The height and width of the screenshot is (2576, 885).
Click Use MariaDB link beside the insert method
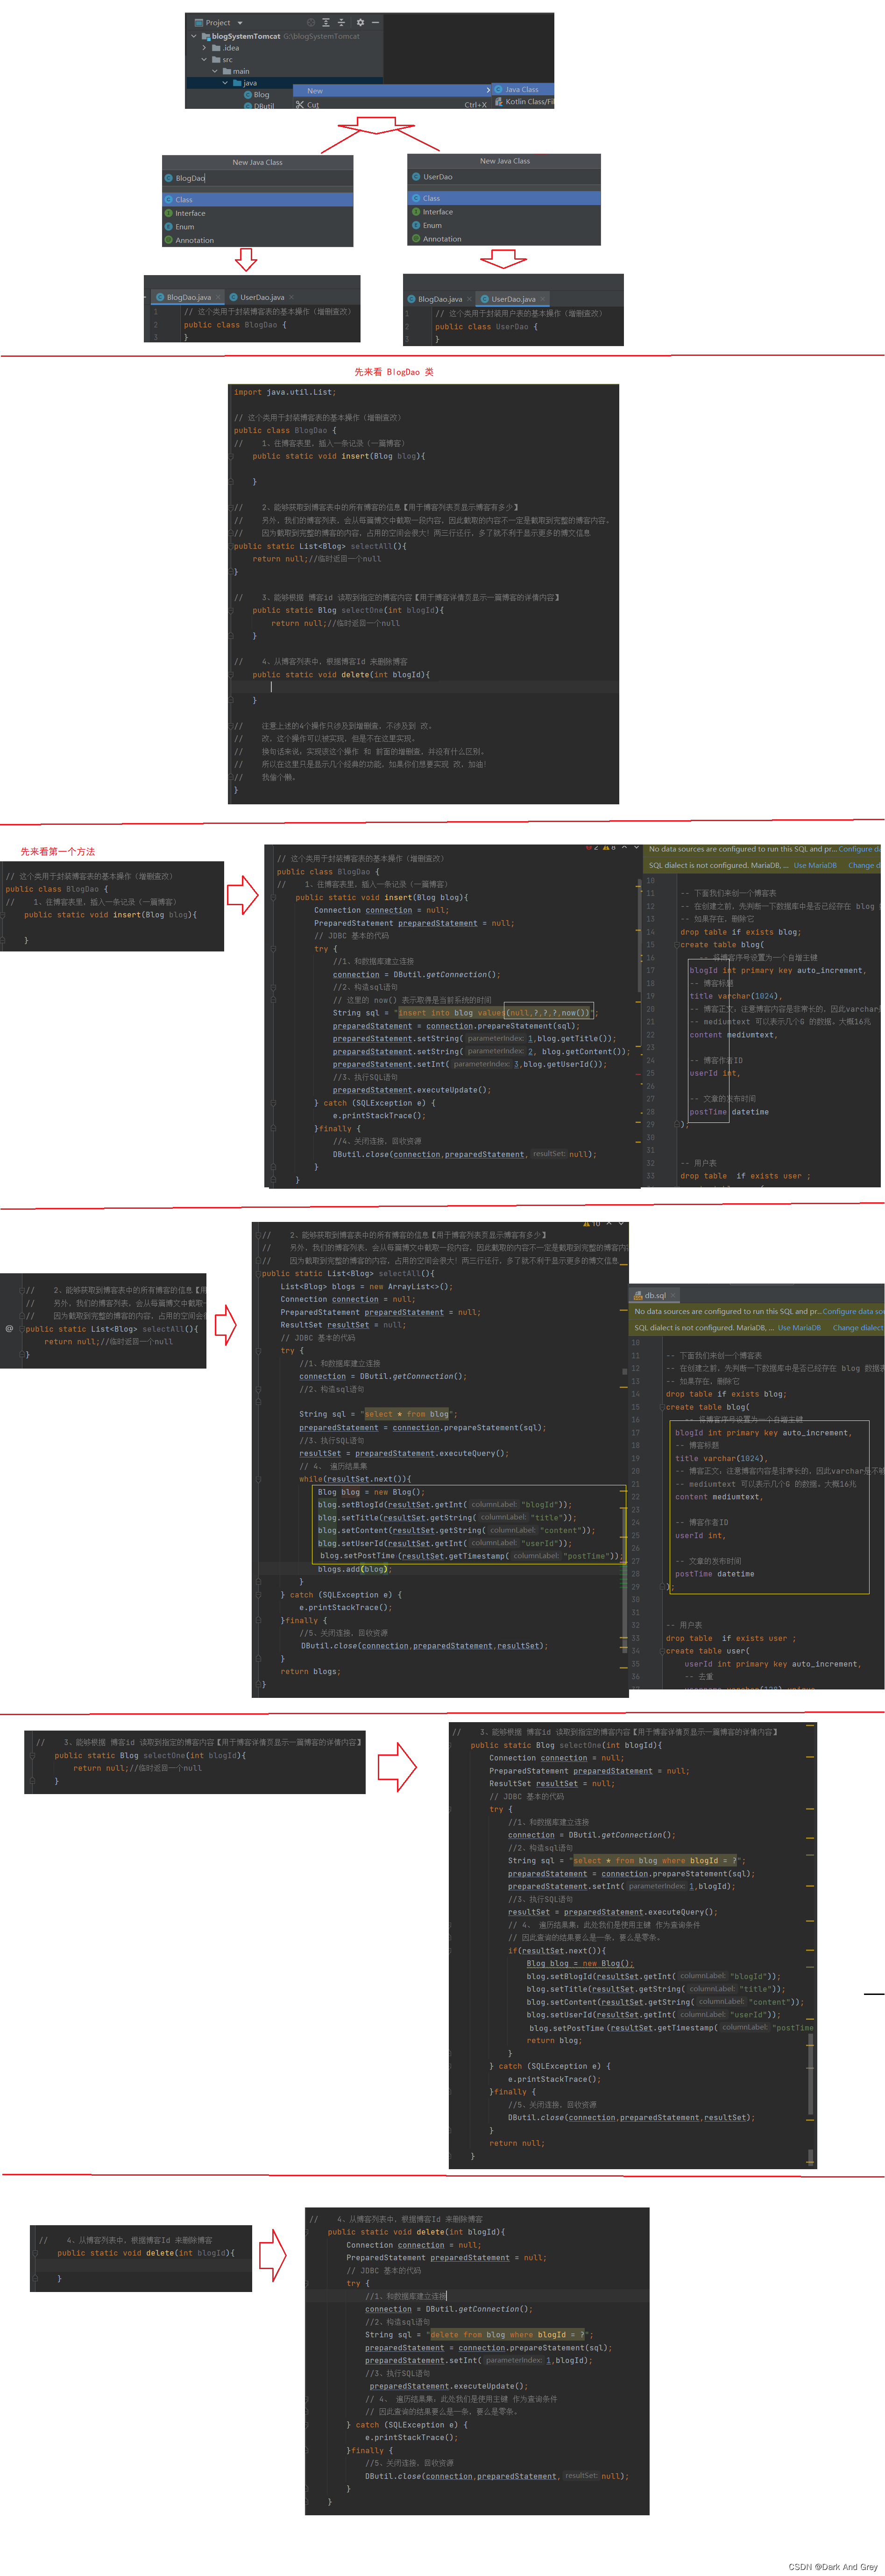point(815,865)
